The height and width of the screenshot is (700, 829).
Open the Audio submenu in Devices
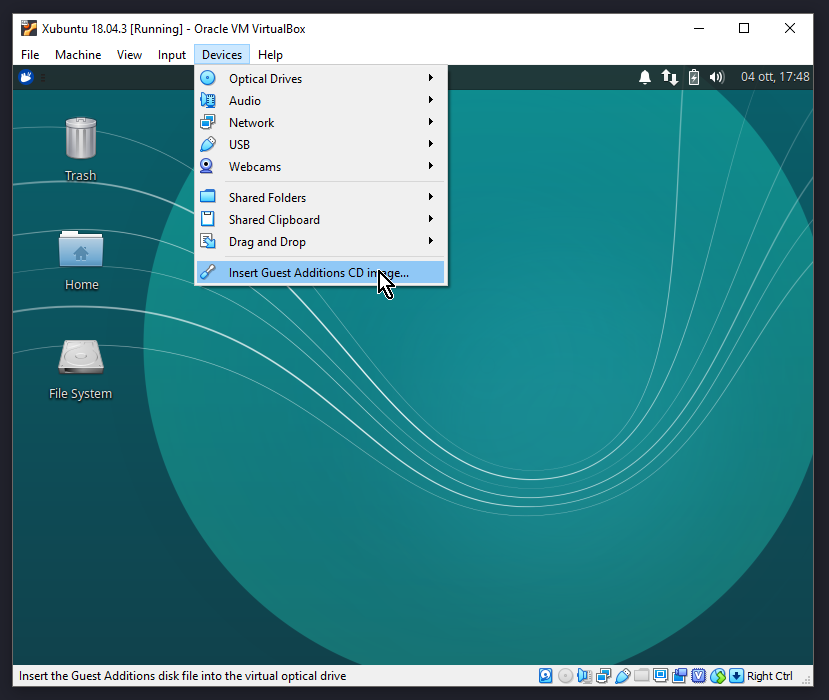point(321,100)
